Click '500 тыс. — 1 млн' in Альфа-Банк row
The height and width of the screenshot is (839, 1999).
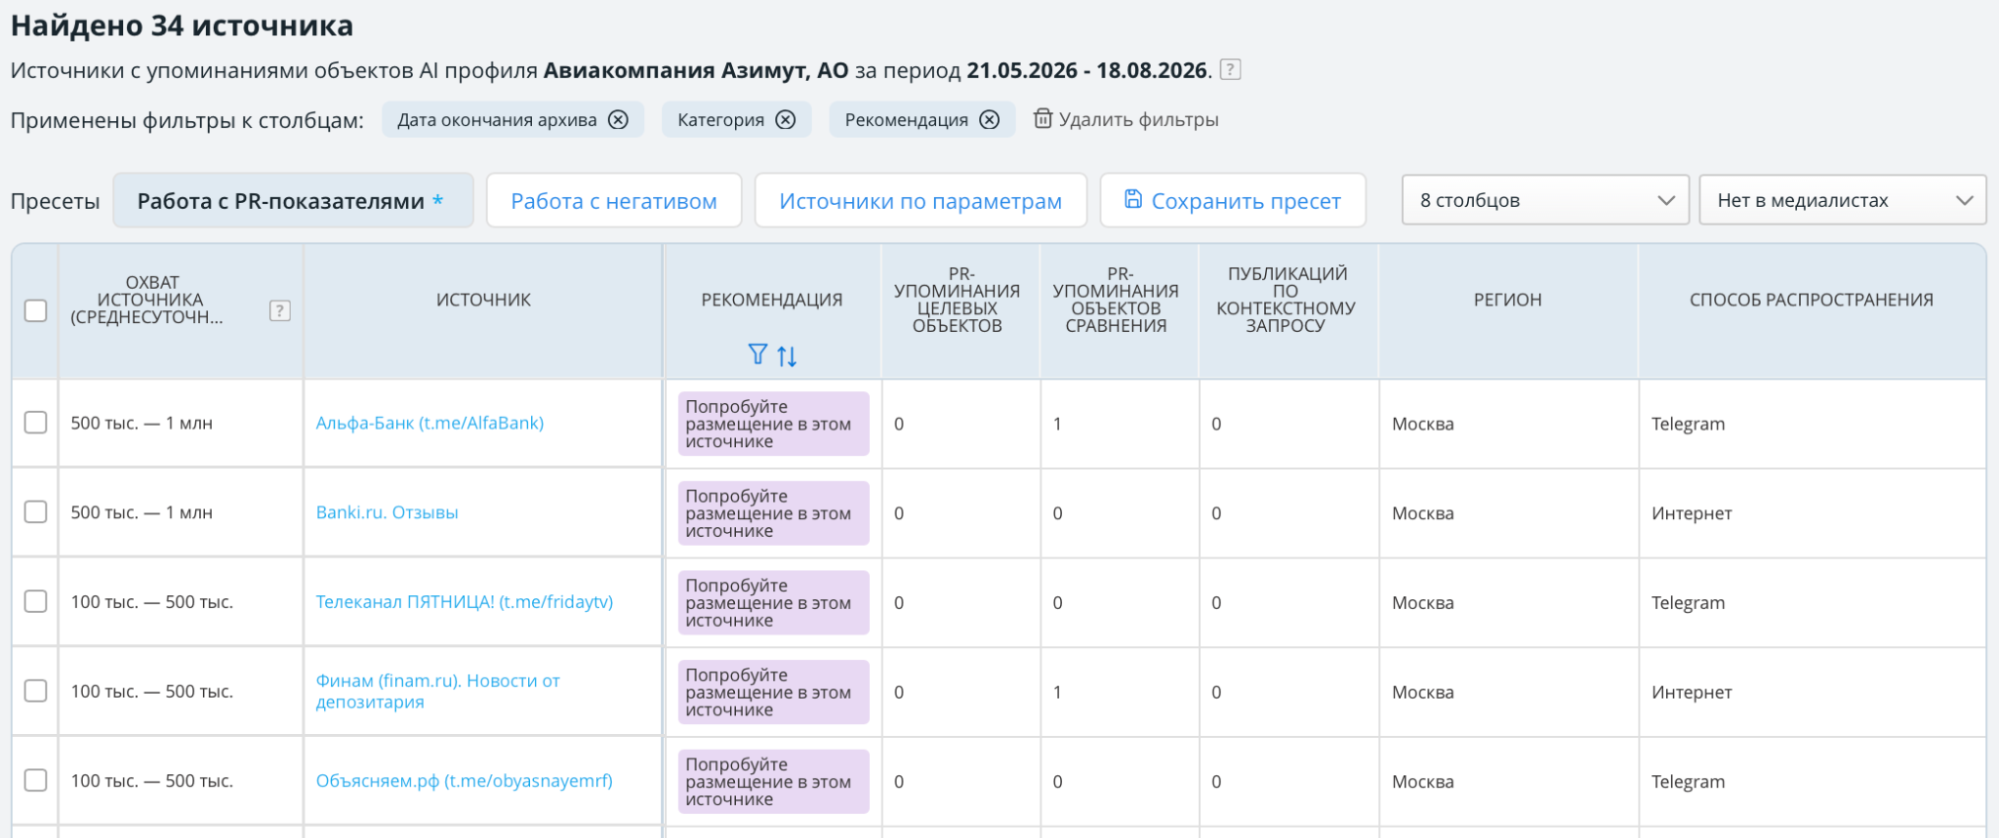[142, 423]
